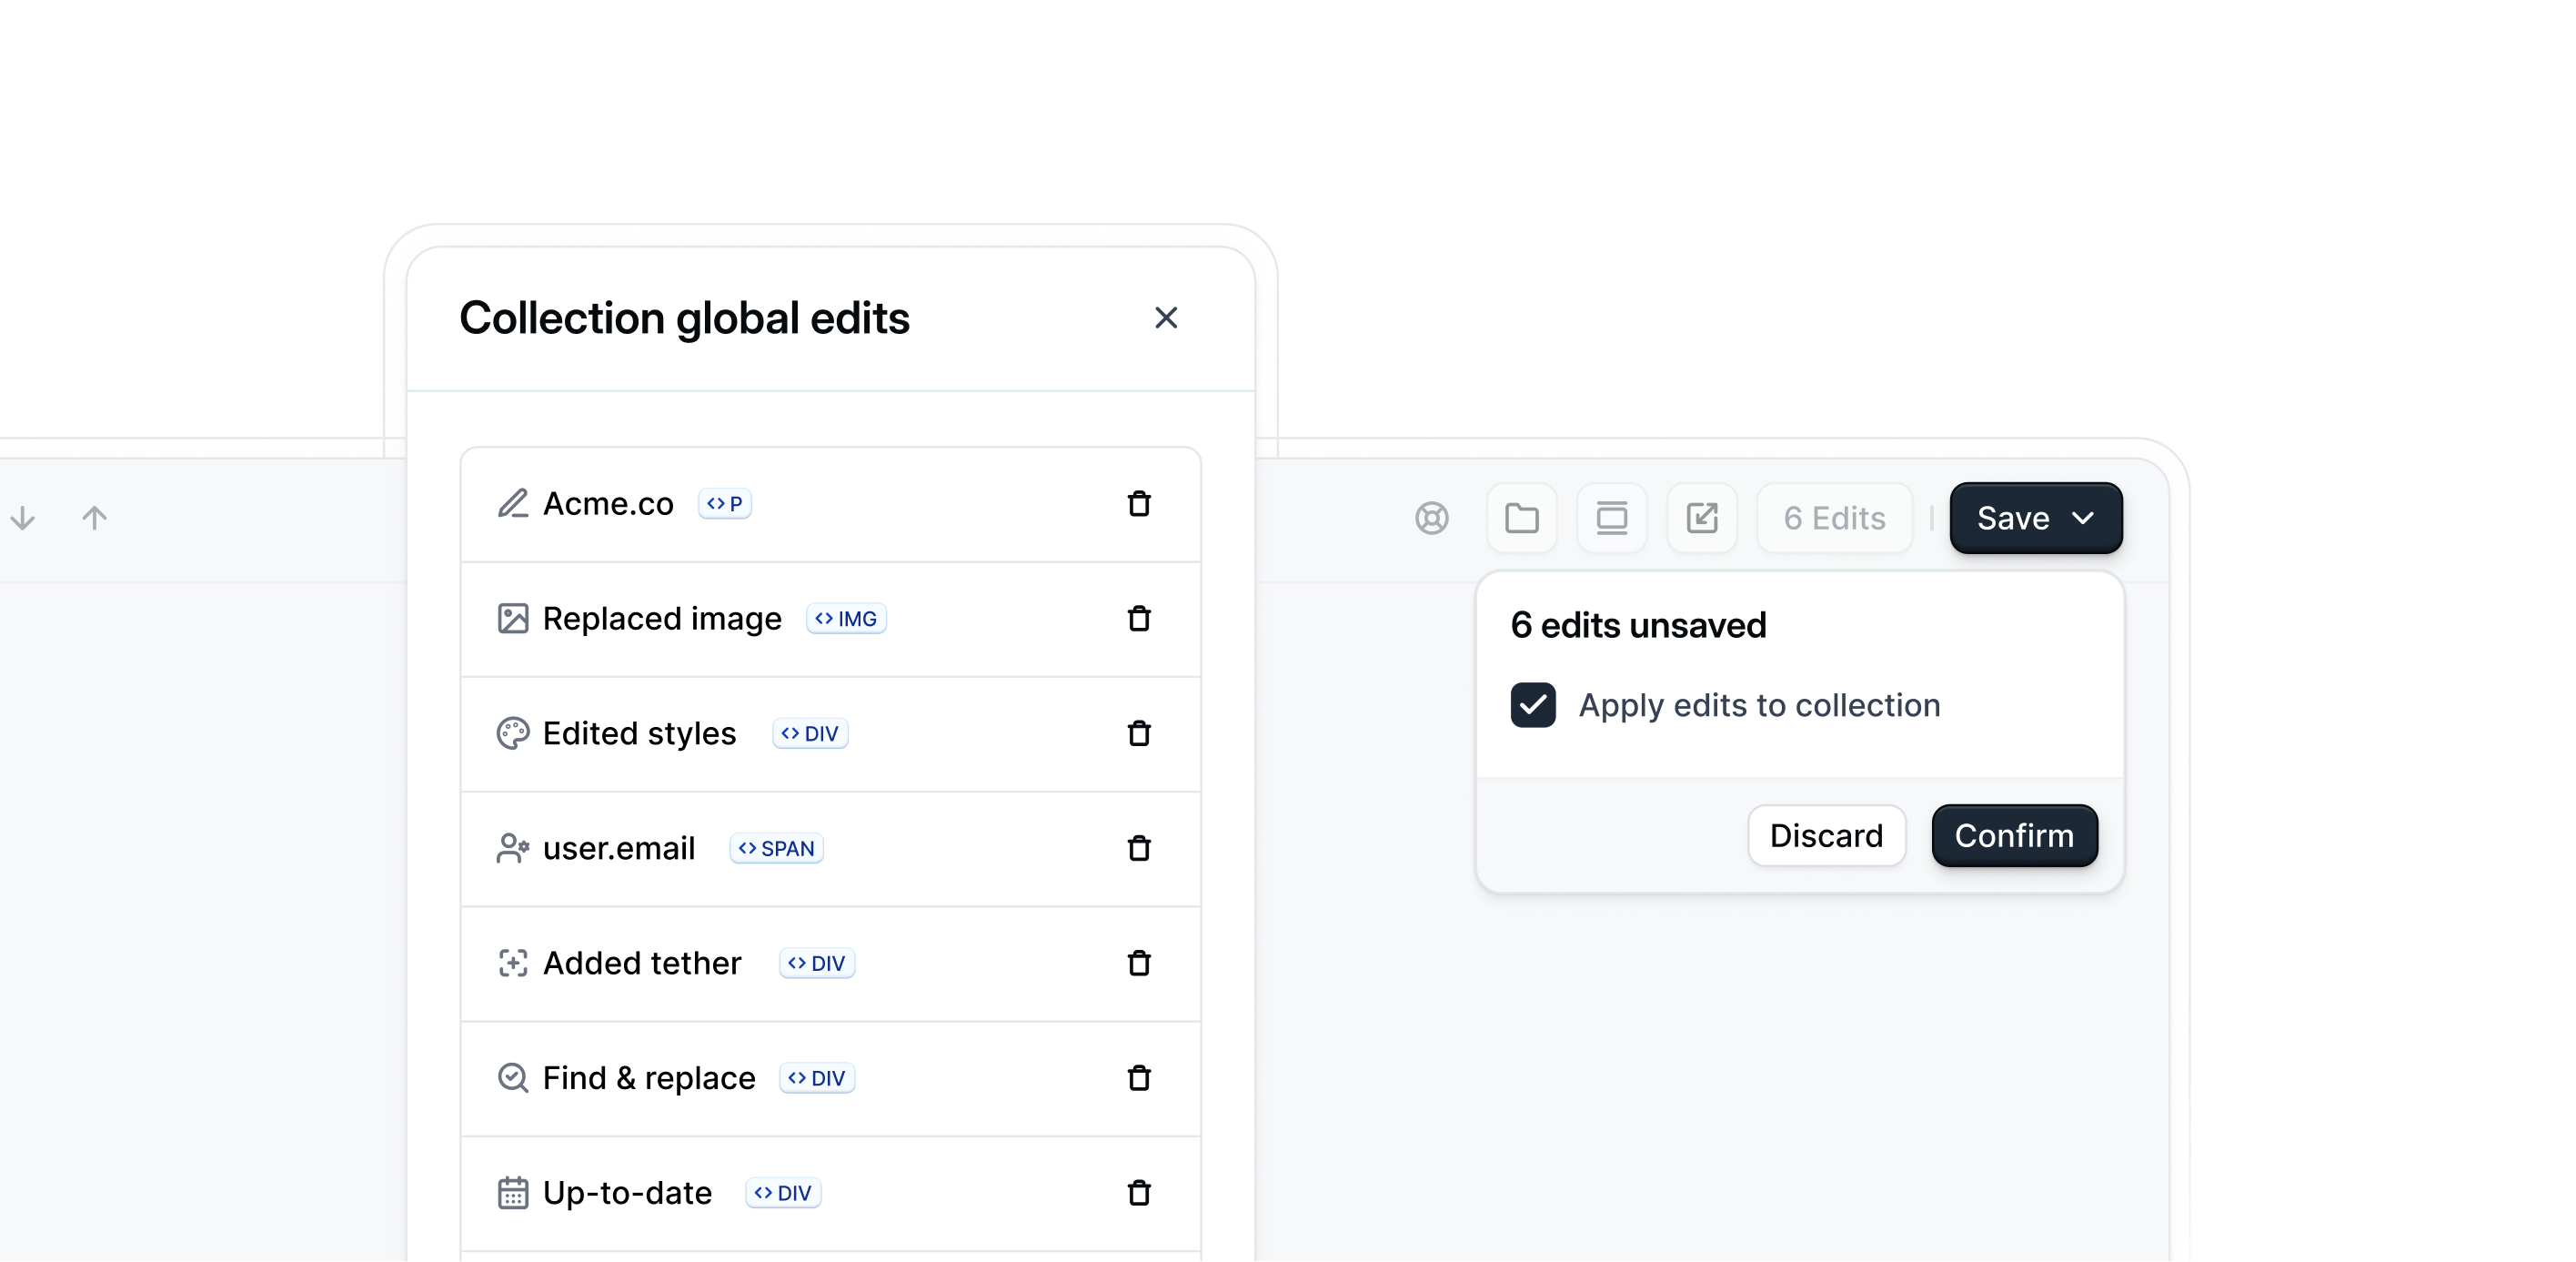Delete the Acme.co edit

pyautogui.click(x=1139, y=504)
